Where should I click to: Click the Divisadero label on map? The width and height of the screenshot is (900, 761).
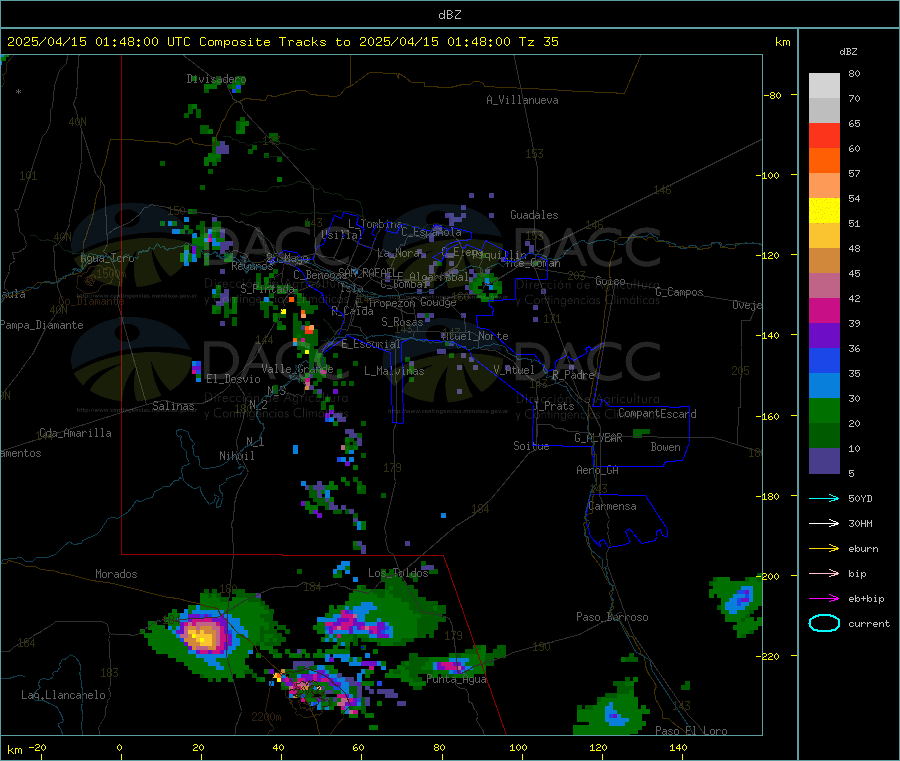(x=216, y=79)
